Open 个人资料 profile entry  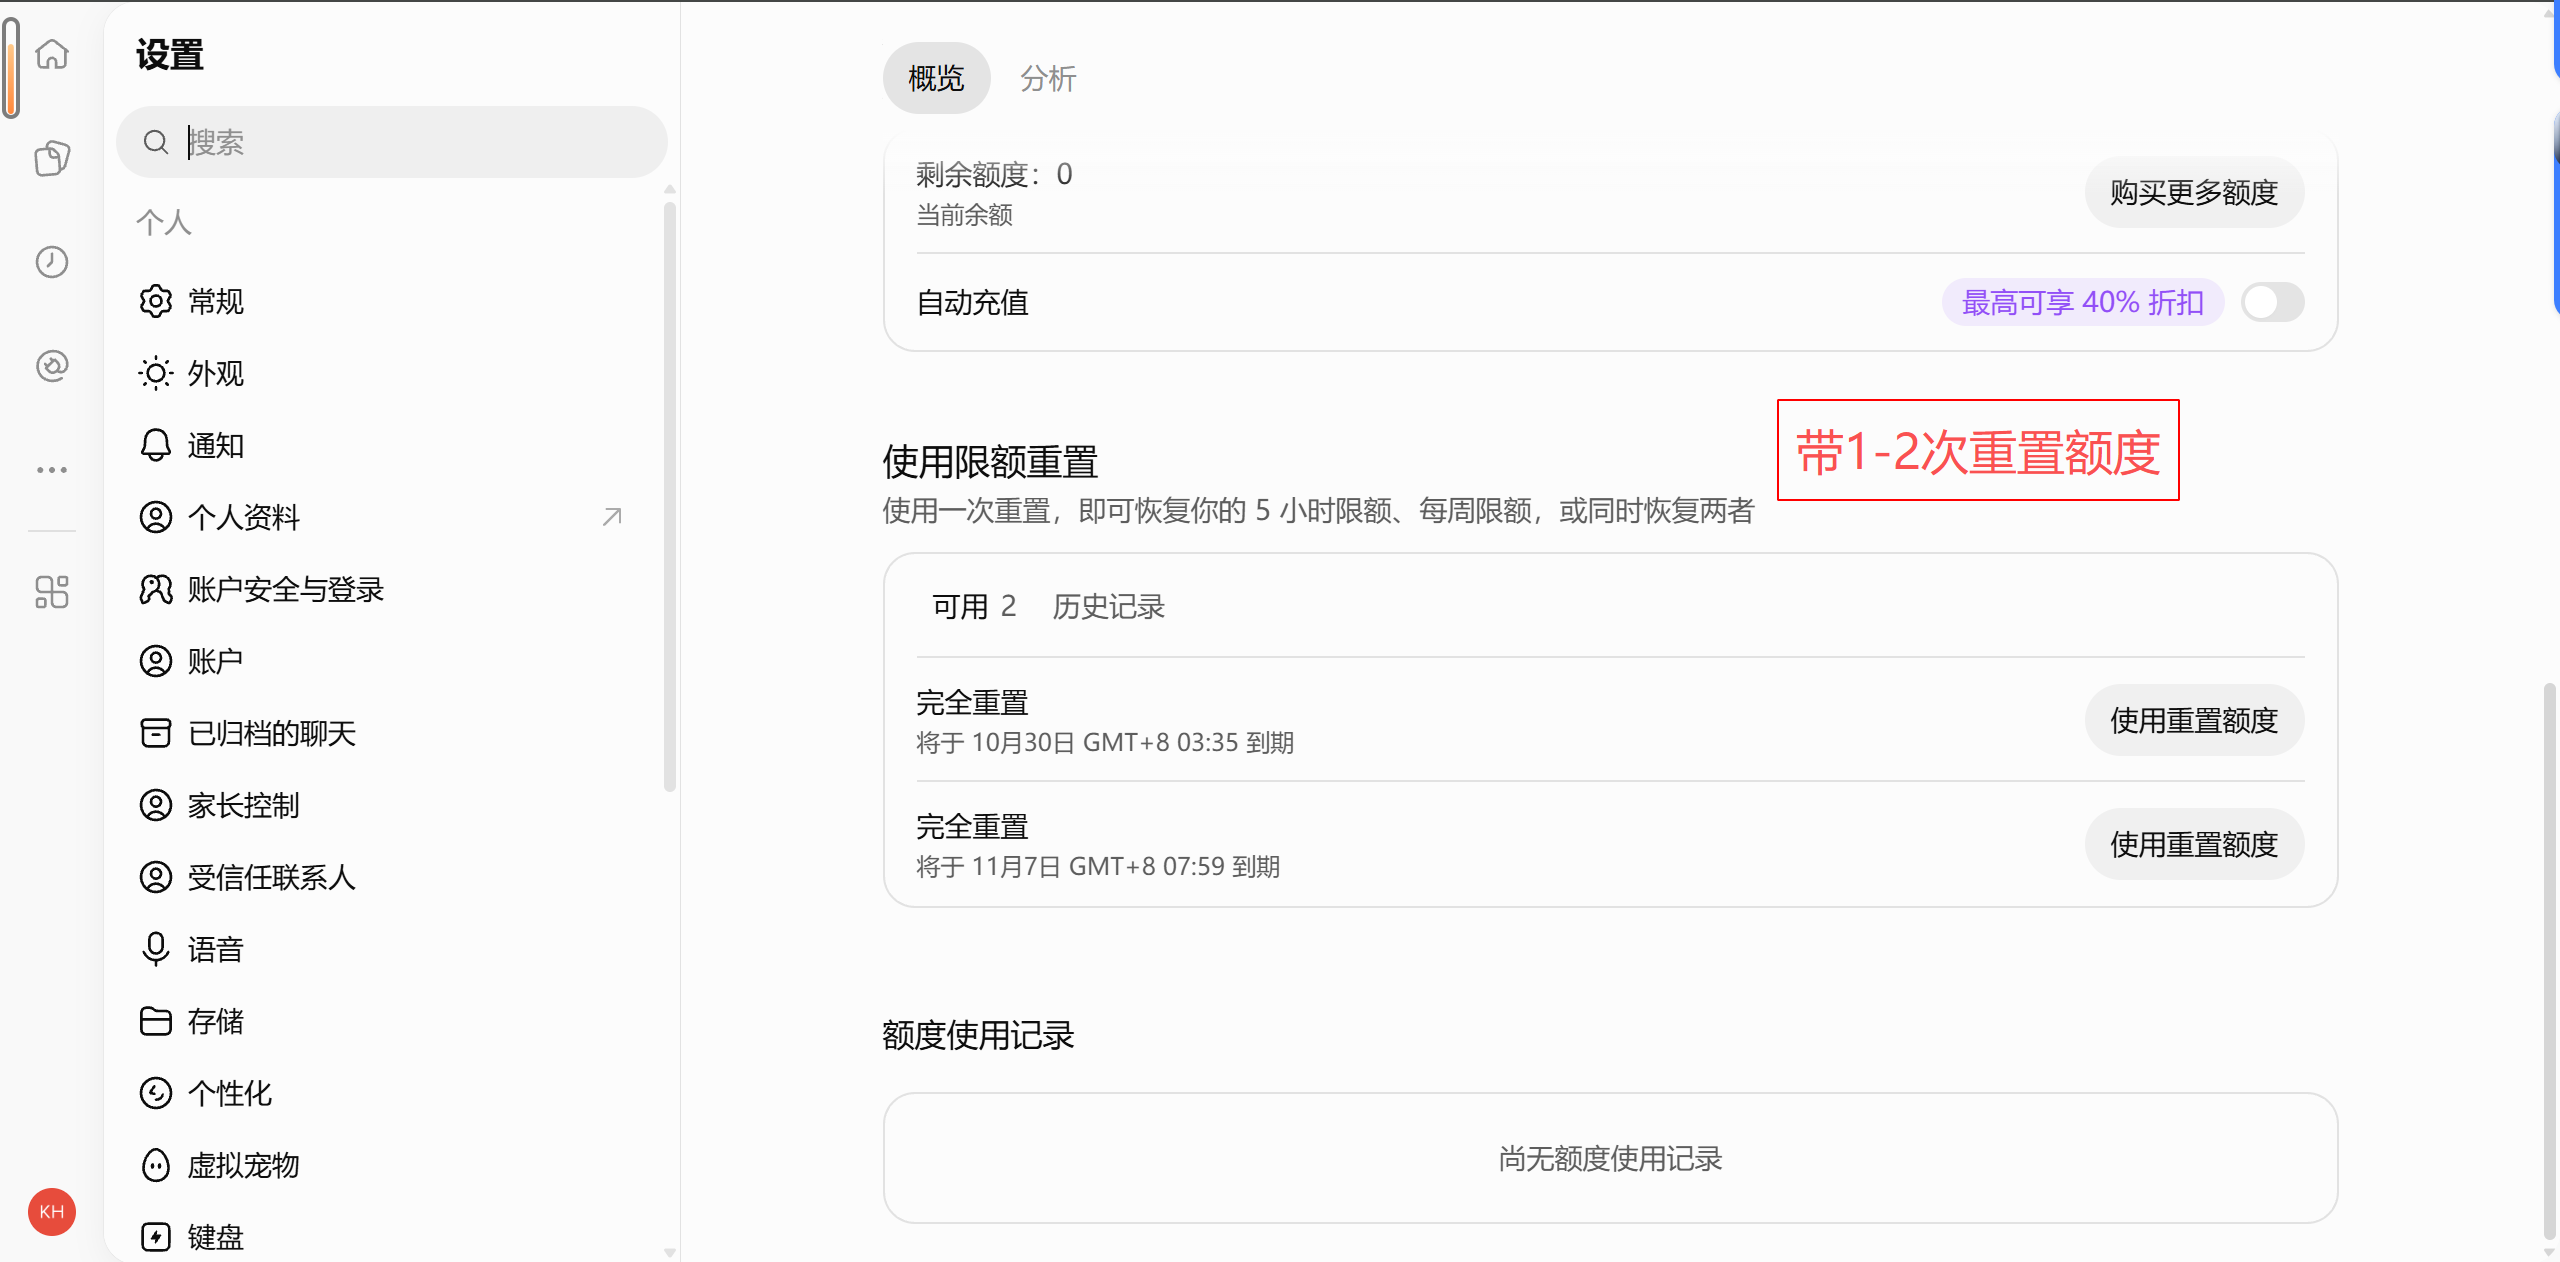(x=390, y=517)
